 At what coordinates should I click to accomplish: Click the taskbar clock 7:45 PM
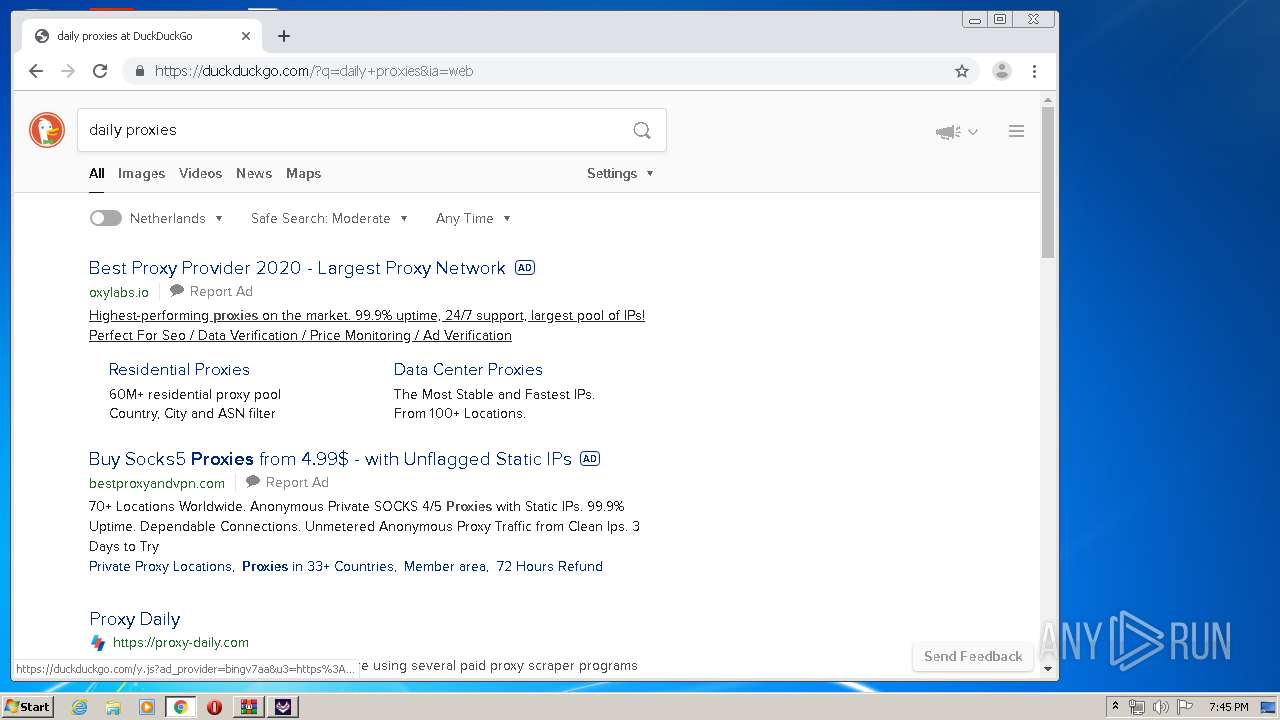coord(1228,707)
